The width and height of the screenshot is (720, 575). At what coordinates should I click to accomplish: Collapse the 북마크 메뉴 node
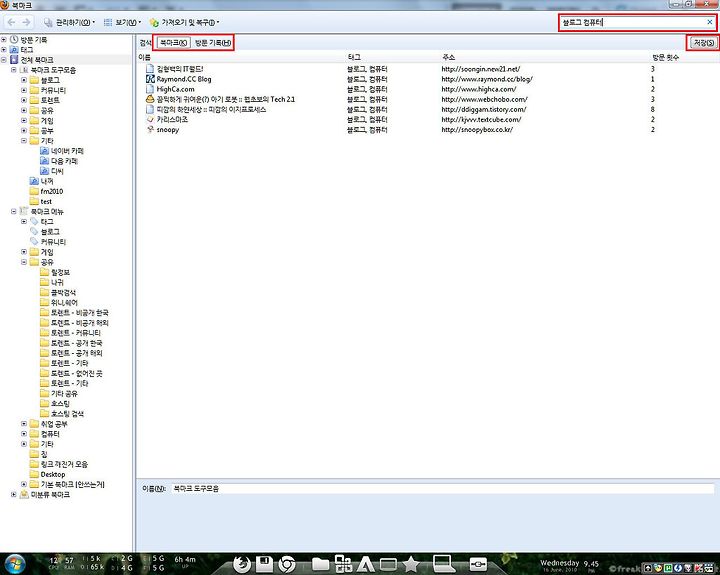[x=14, y=211]
